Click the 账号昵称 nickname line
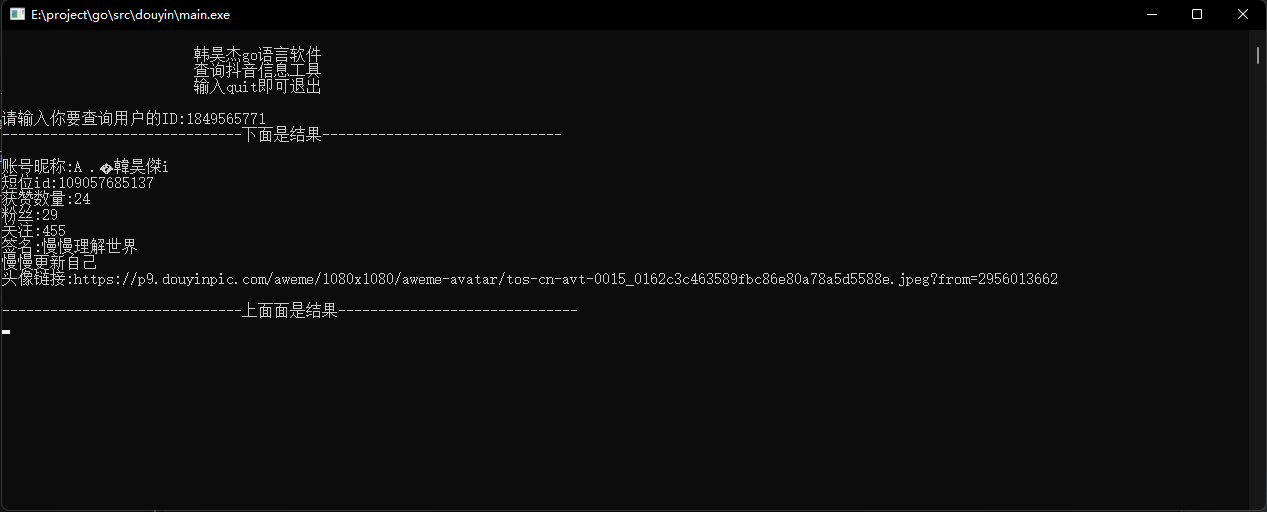Viewport: 1267px width, 512px height. point(85,167)
